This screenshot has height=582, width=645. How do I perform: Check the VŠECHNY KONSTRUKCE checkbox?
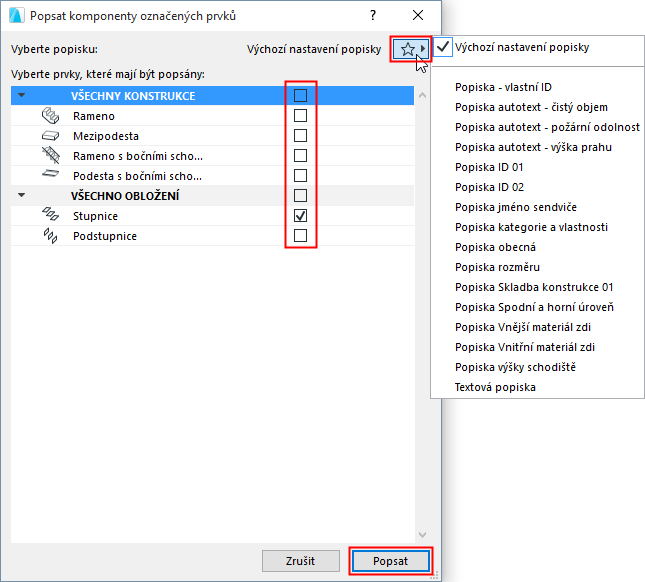pos(300,96)
